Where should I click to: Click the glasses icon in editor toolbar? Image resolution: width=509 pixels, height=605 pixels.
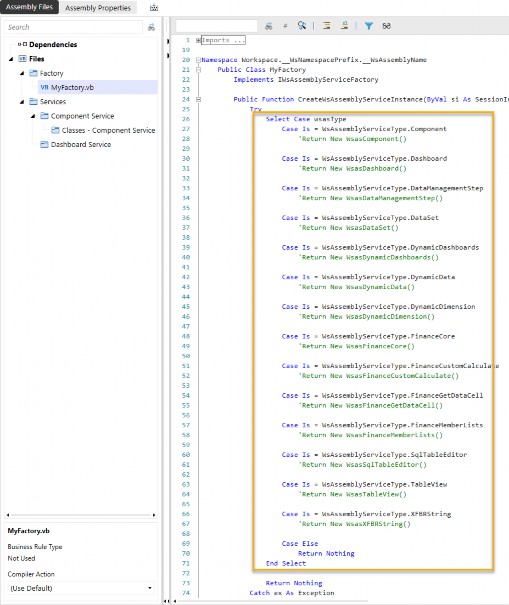pyautogui.click(x=386, y=26)
